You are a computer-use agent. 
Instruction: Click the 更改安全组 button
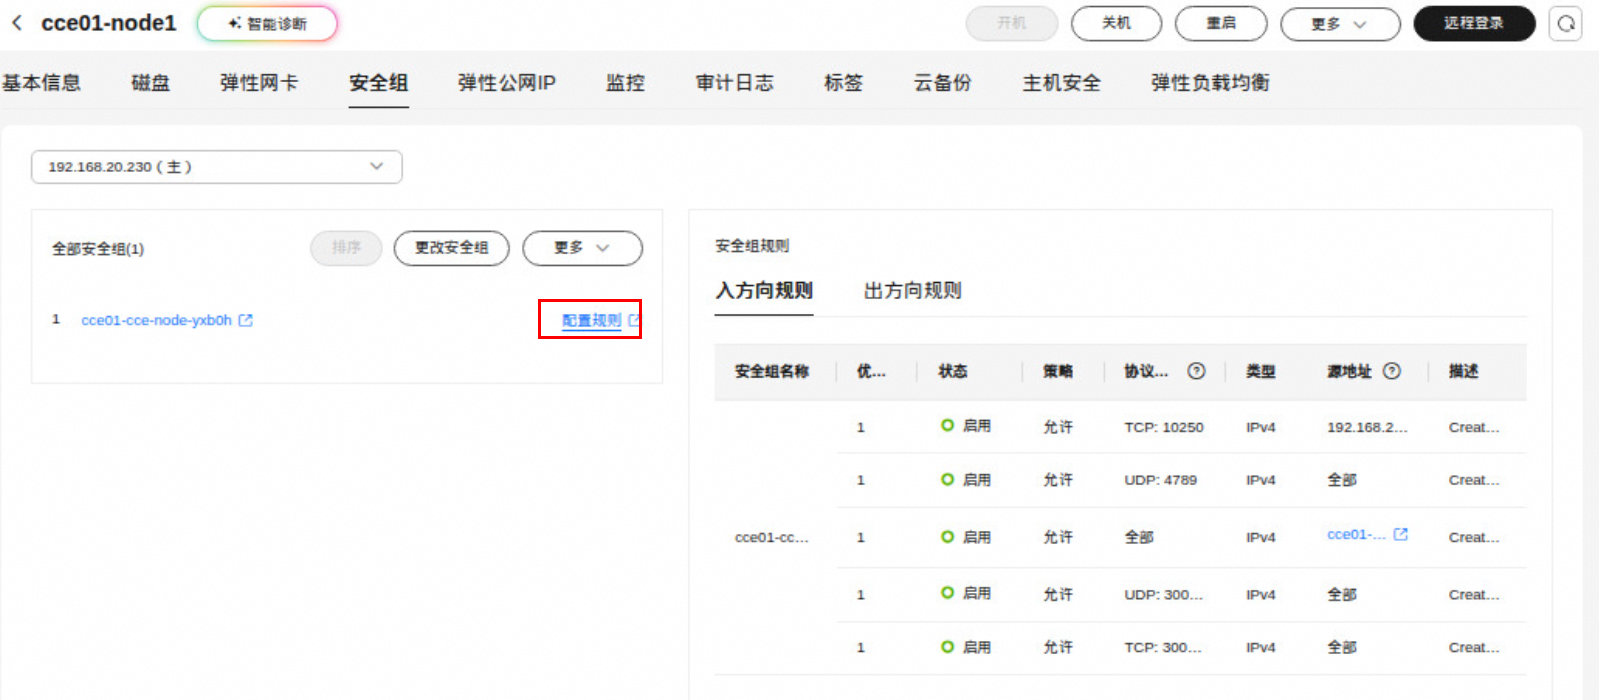tap(451, 248)
